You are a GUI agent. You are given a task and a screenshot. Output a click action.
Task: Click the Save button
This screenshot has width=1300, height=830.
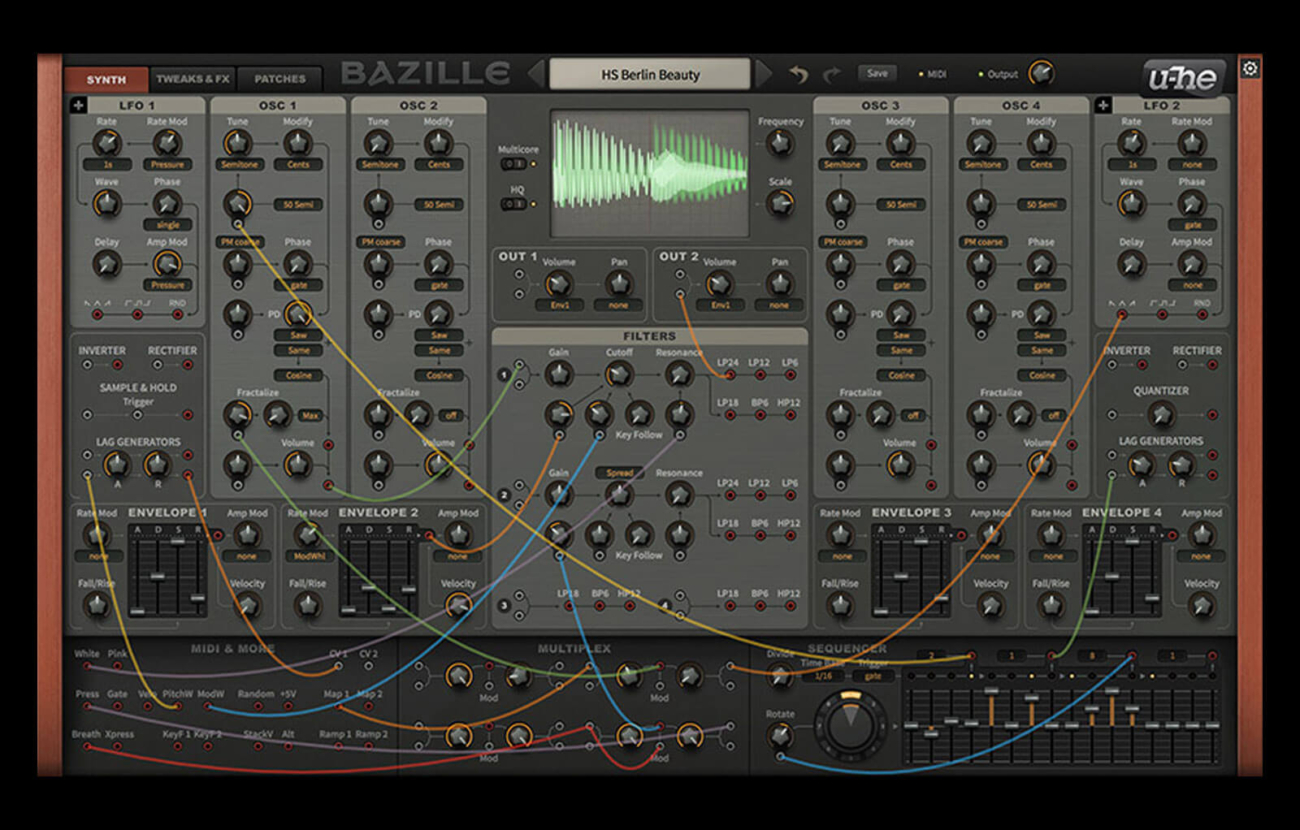[877, 73]
